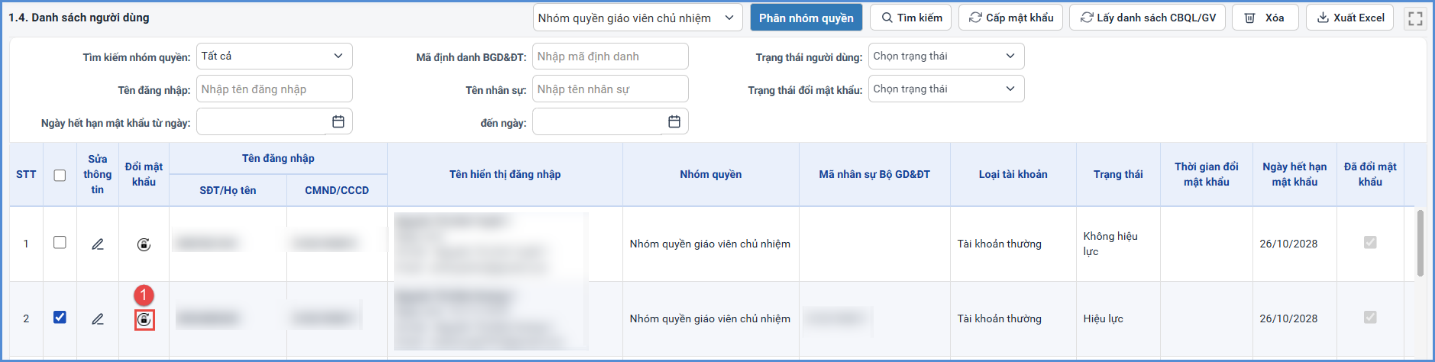Image resolution: width=1435 pixels, height=362 pixels.
Task: Untick the checkbox in row 2
Action: click(60, 318)
